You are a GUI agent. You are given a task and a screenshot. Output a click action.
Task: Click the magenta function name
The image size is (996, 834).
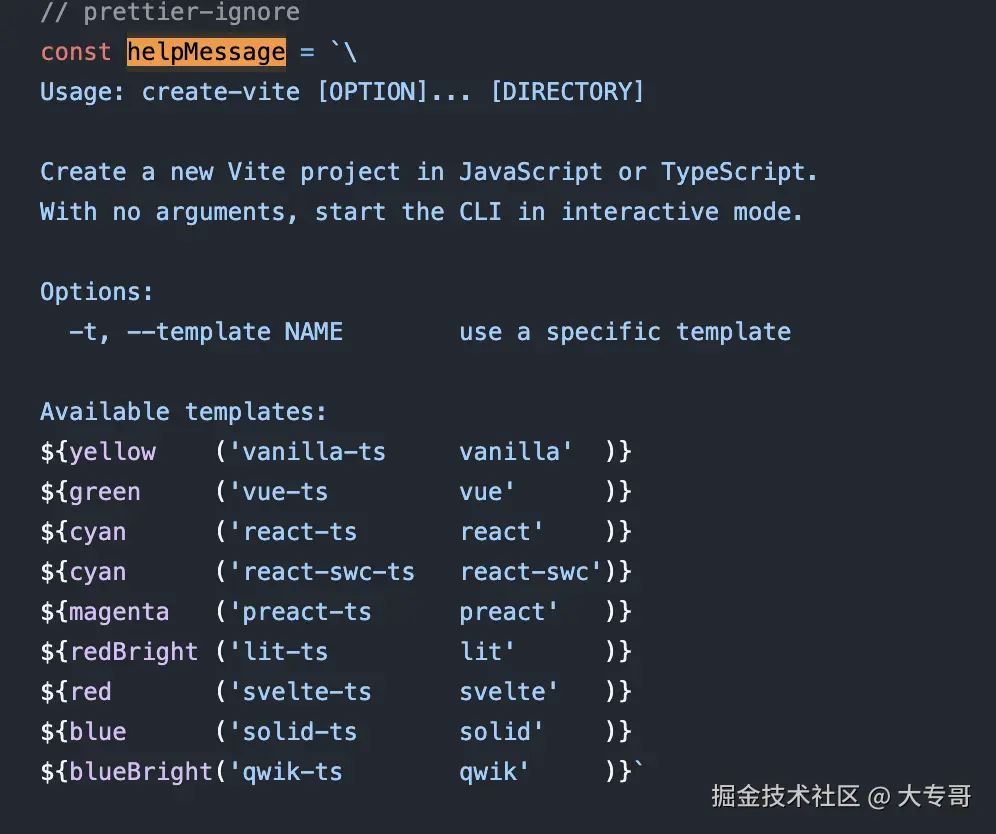119,612
